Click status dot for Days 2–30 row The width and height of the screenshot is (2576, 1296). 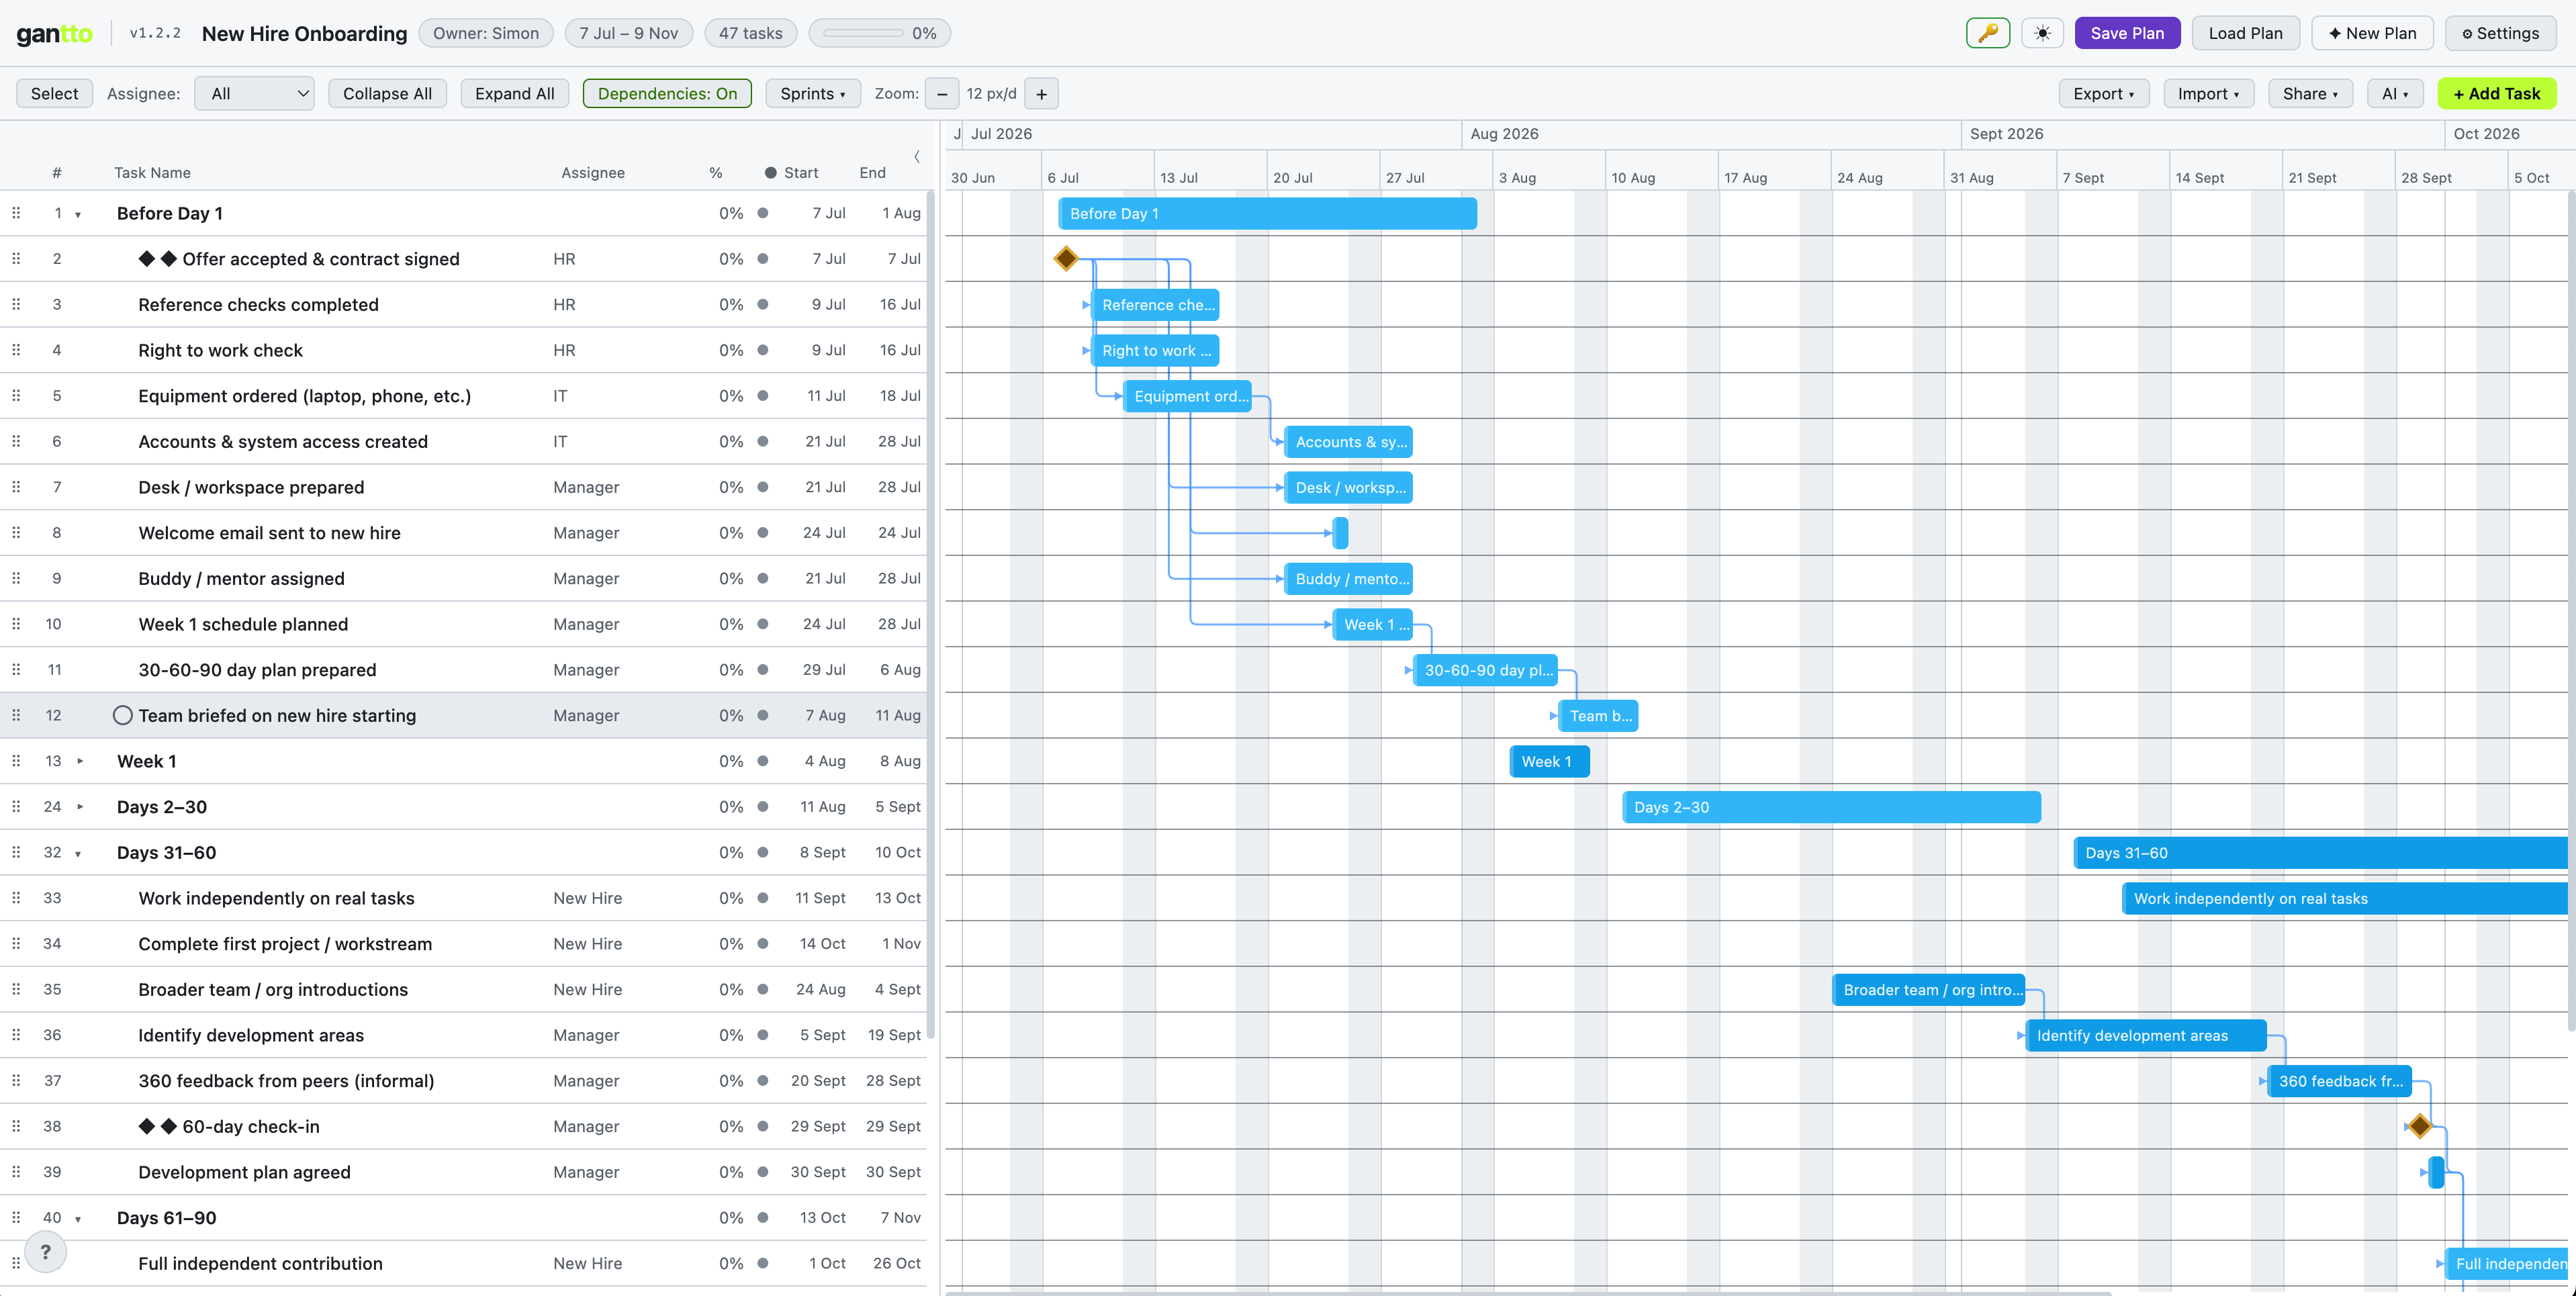tap(763, 807)
